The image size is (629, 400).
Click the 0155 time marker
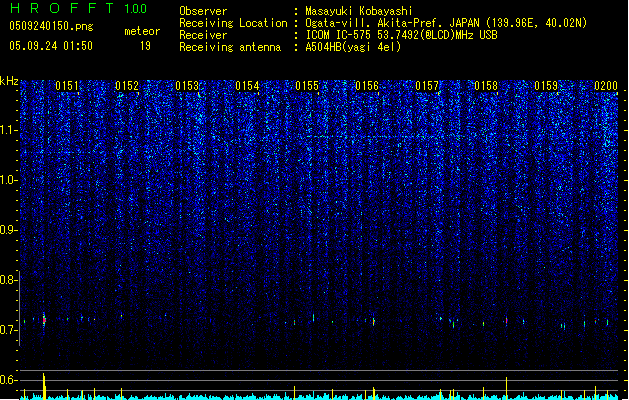307,86
